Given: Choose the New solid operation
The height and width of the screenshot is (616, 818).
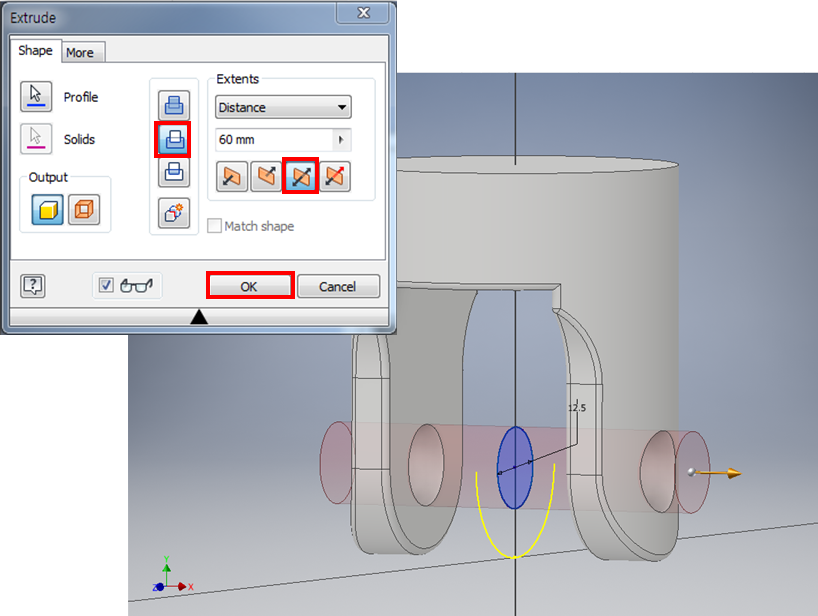Looking at the screenshot, I should (x=174, y=213).
